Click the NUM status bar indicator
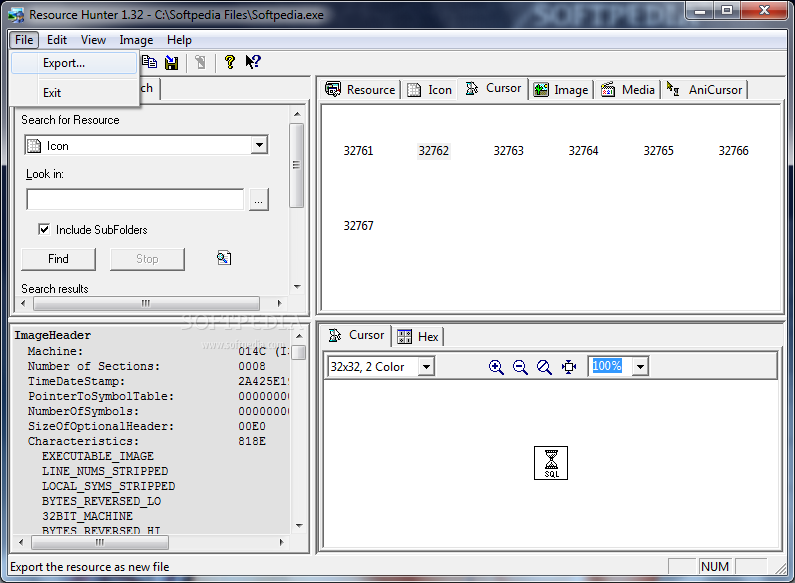 point(715,566)
